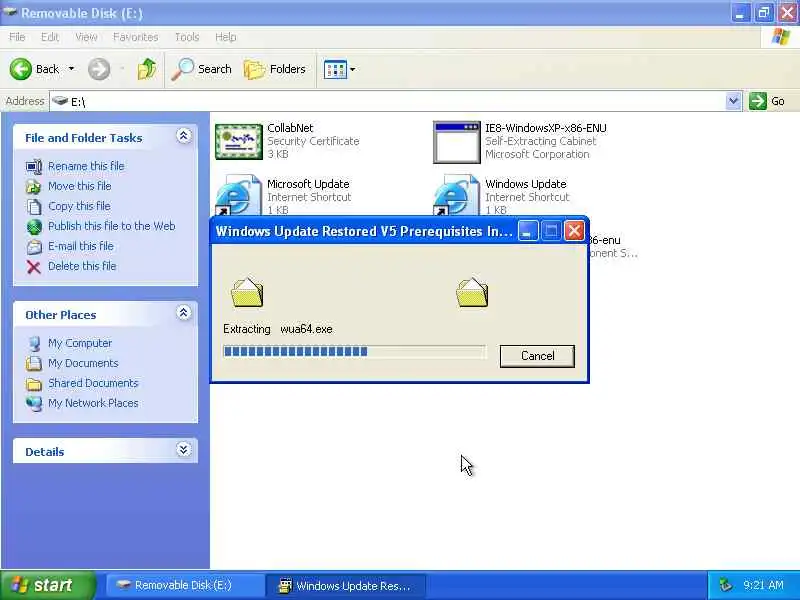Open My Documents from Other Places

point(83,363)
